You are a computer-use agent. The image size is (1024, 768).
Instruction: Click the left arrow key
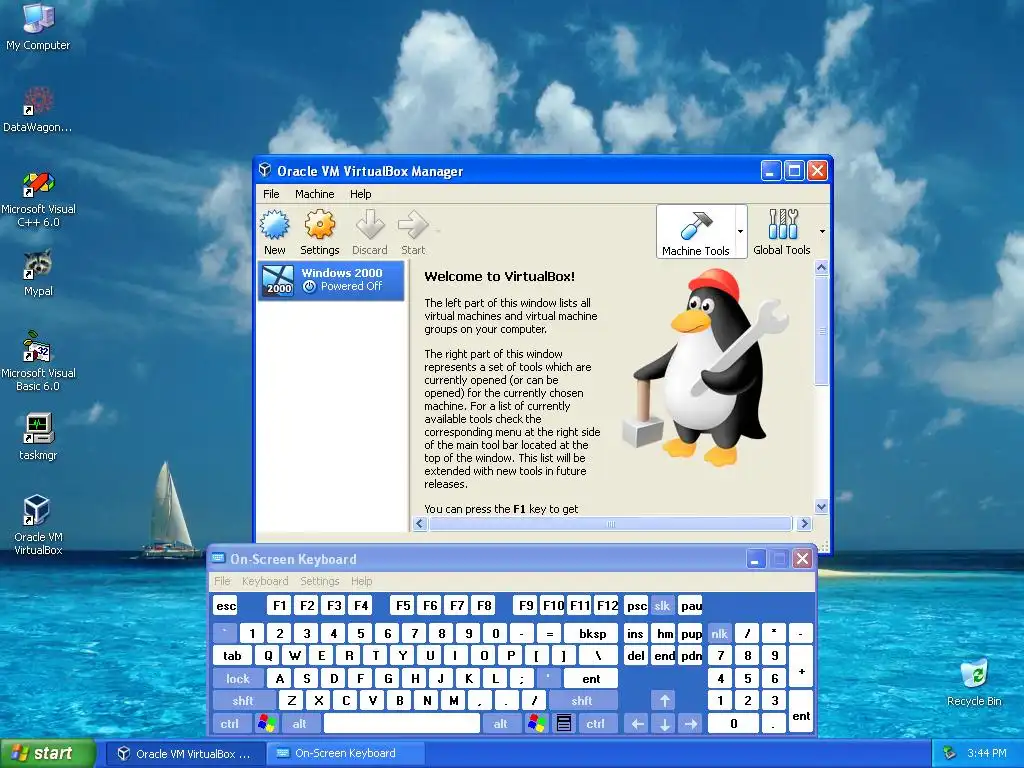[x=637, y=724]
